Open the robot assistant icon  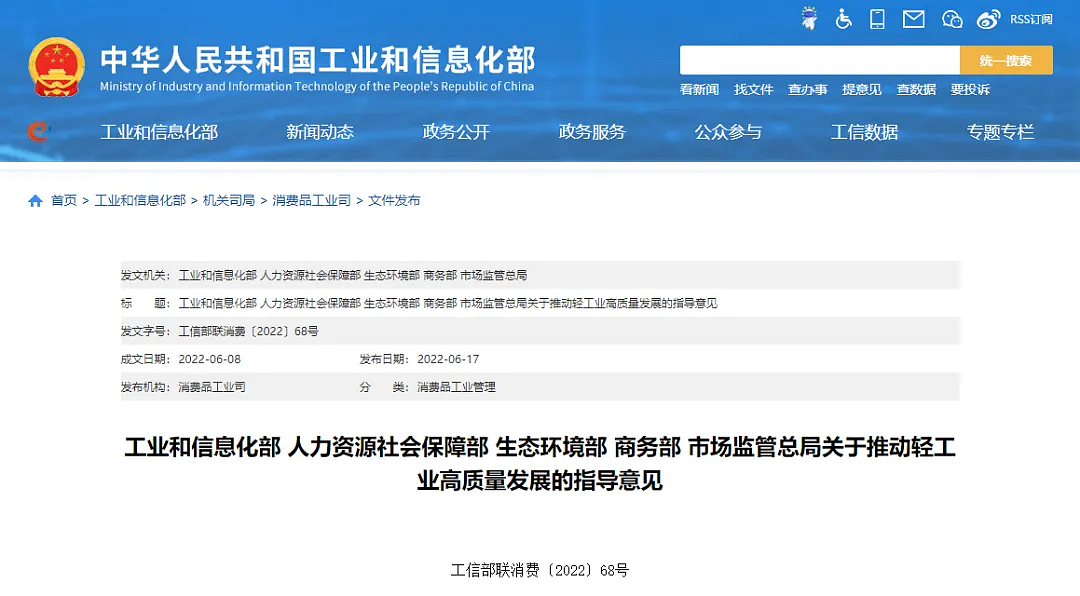point(809,19)
